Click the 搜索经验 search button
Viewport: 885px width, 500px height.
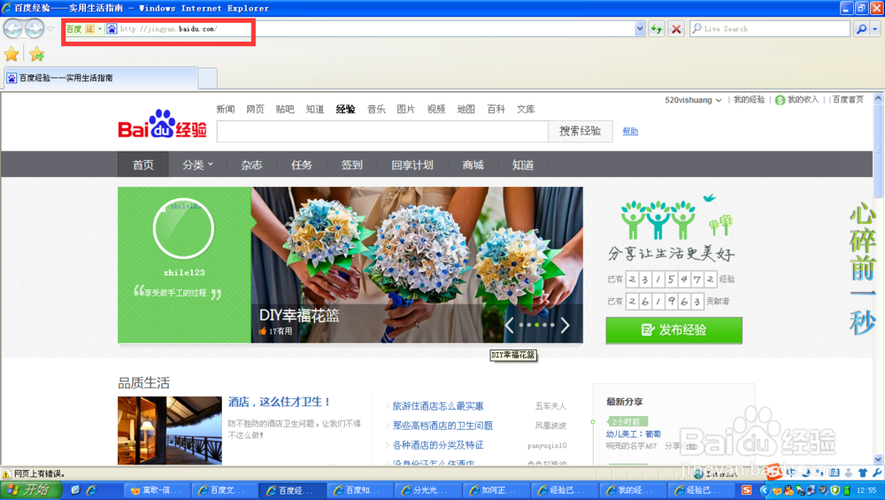click(x=580, y=131)
